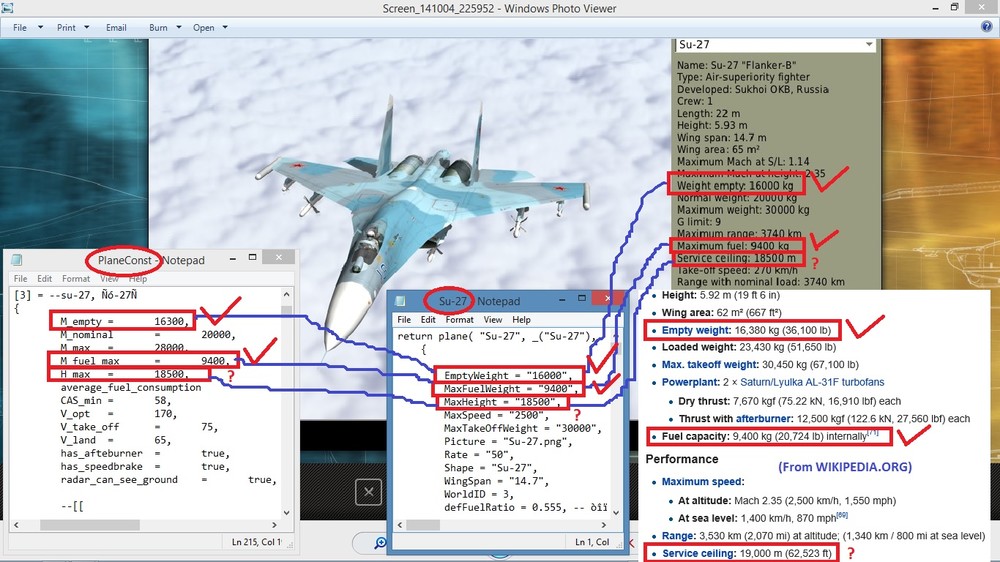The width and height of the screenshot is (1000, 562).
Task: Open Edit menu in Su-27 Notepad
Action: [x=428, y=320]
